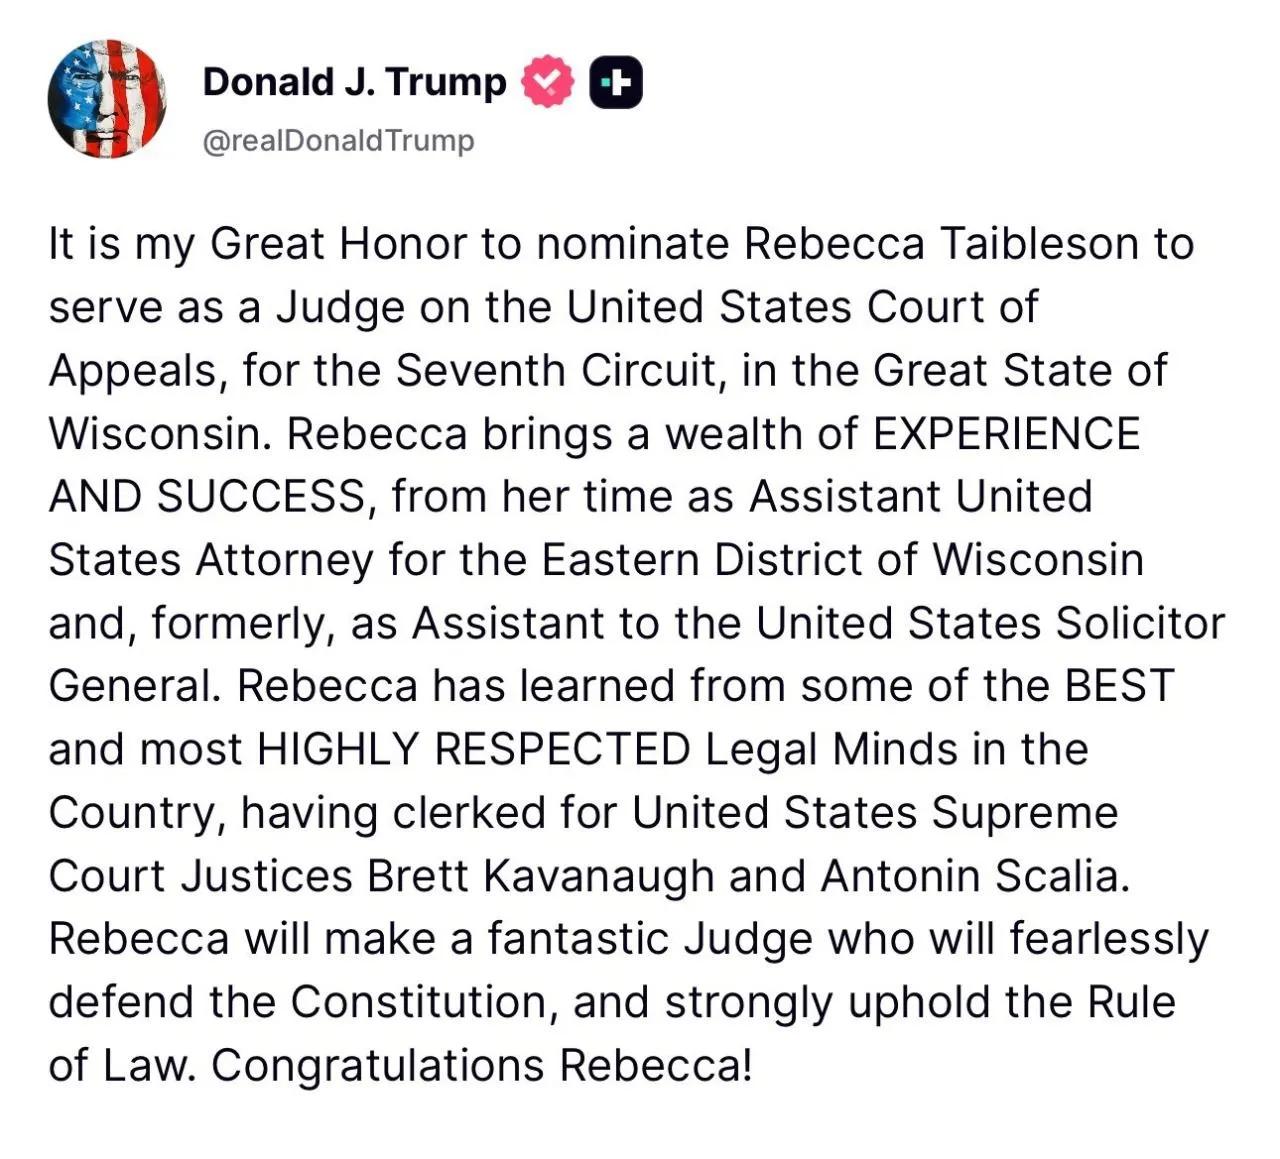Viewport: 1280px width, 1159px height.
Task: Click the closing Congratulations Rebecca! text
Action: [x=481, y=1065]
